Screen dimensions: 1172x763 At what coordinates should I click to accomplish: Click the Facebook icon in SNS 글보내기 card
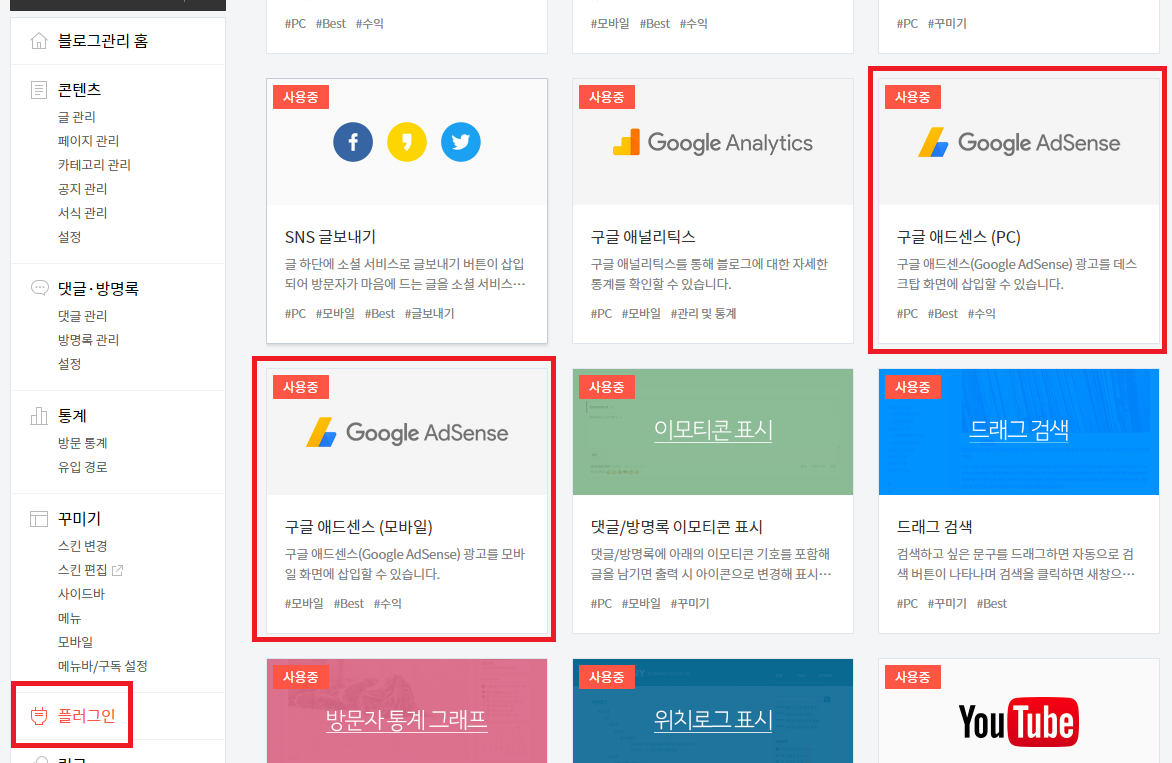tap(353, 142)
